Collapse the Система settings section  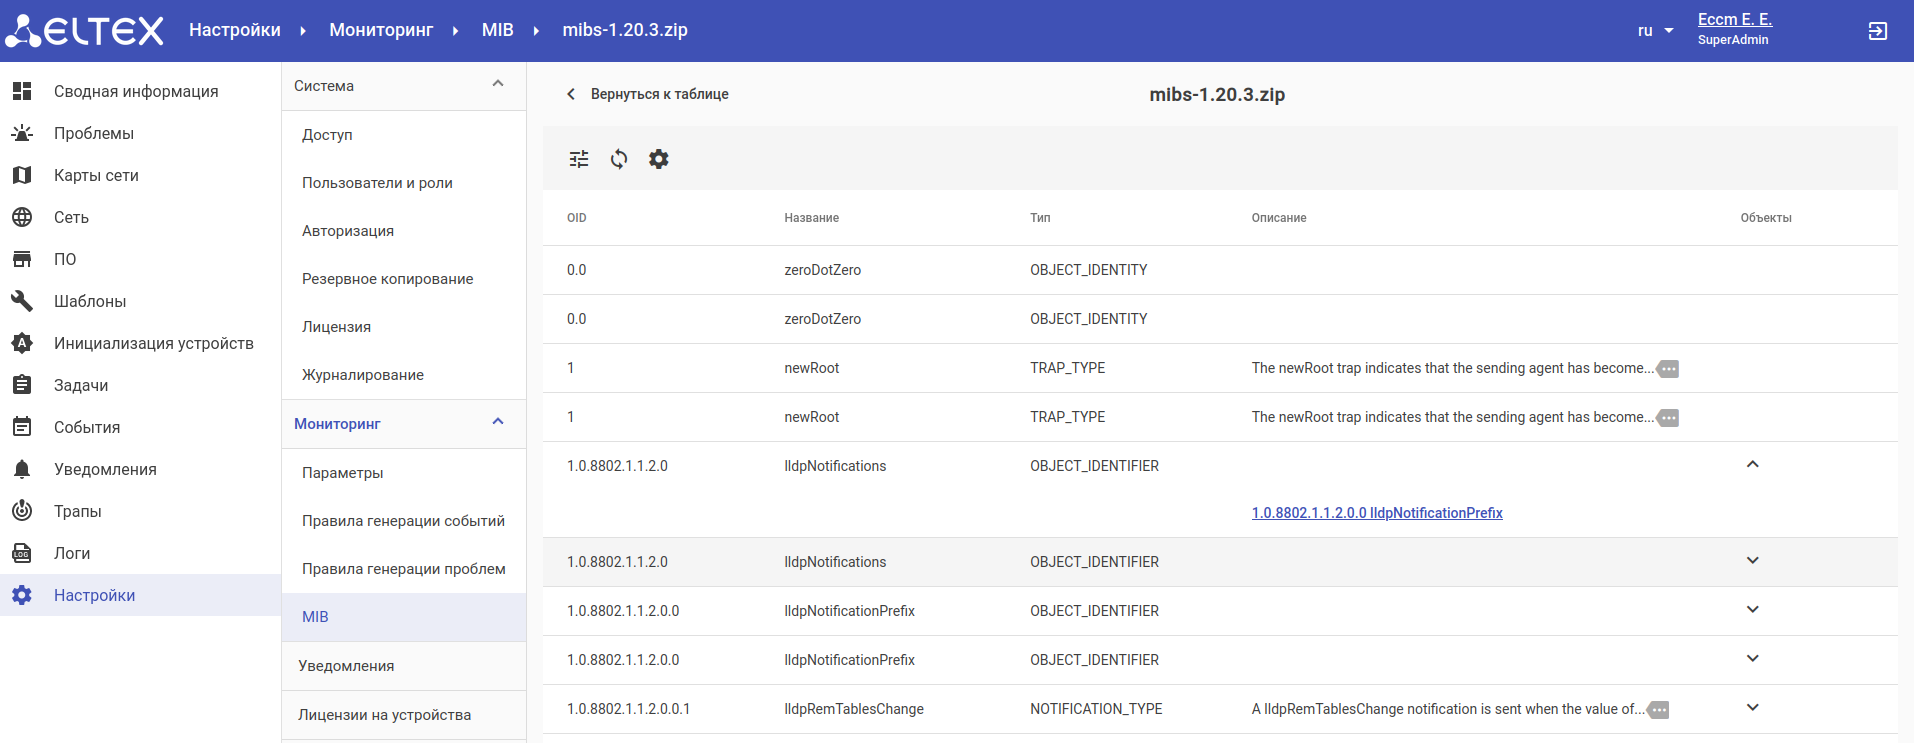pos(498,85)
